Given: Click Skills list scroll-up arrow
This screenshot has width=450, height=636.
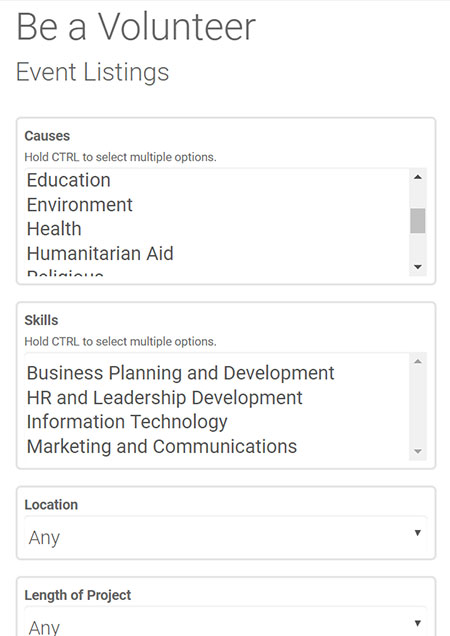Looking at the screenshot, I should pos(418,361).
